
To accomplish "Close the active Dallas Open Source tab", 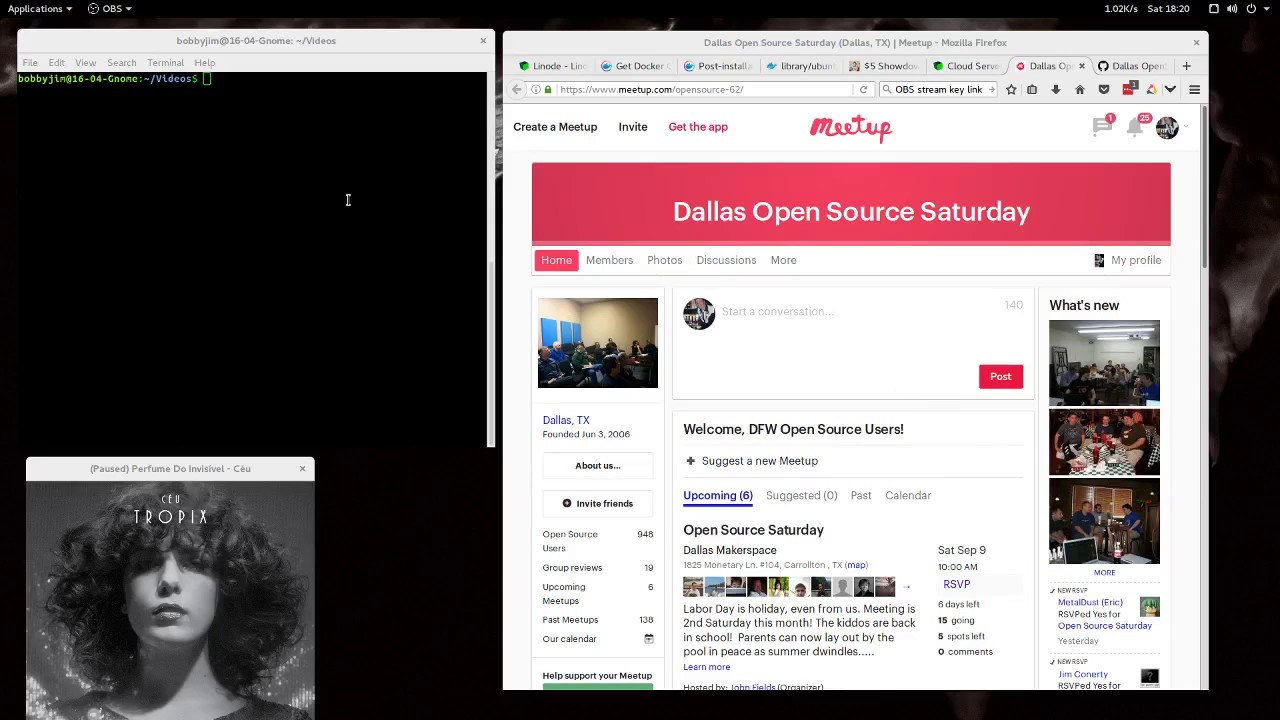I will [x=1081, y=66].
